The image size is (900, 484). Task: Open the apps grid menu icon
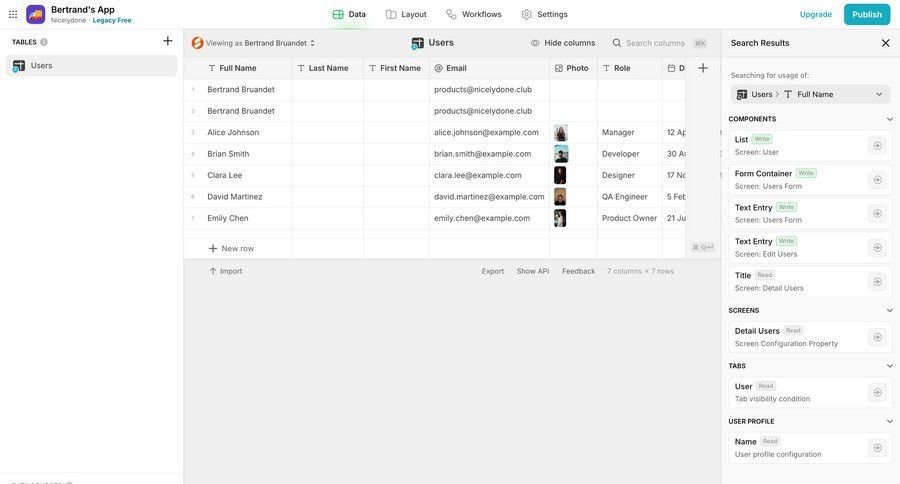tap(13, 14)
